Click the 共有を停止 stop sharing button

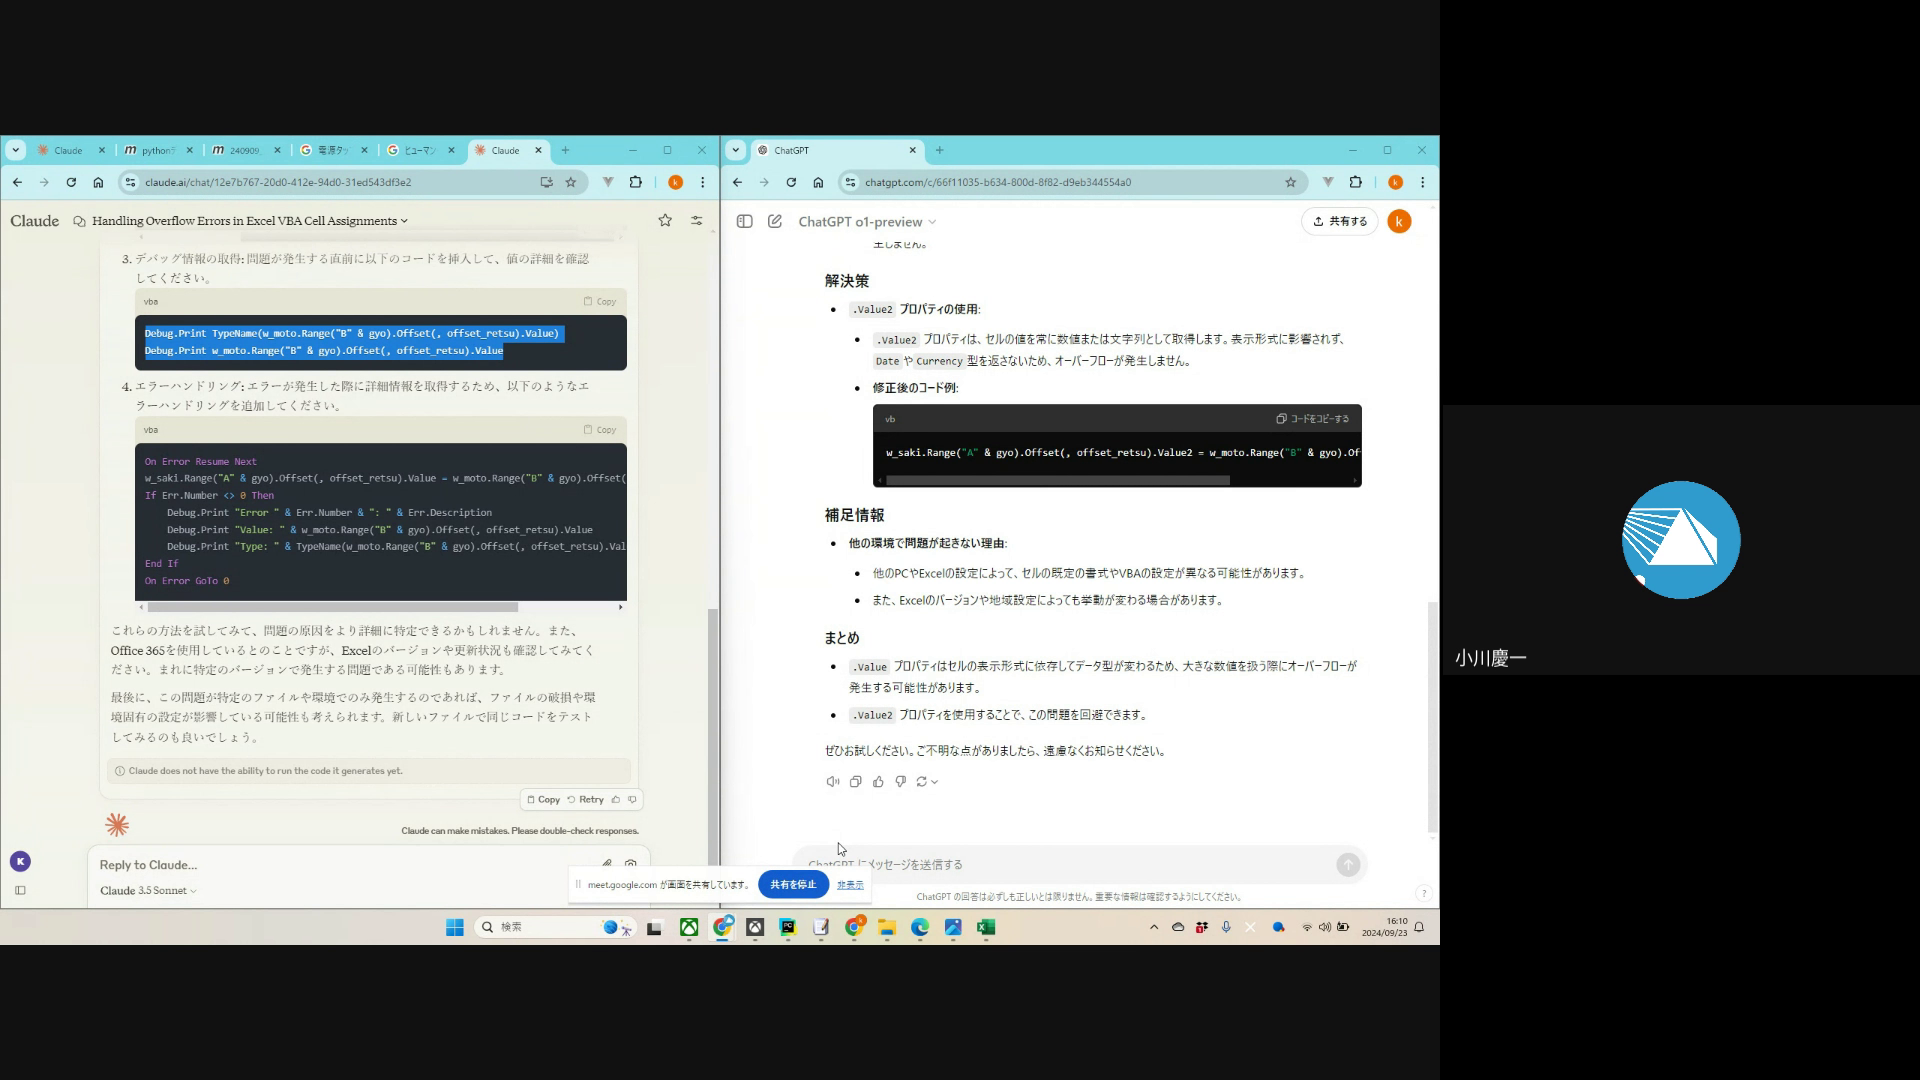(793, 885)
